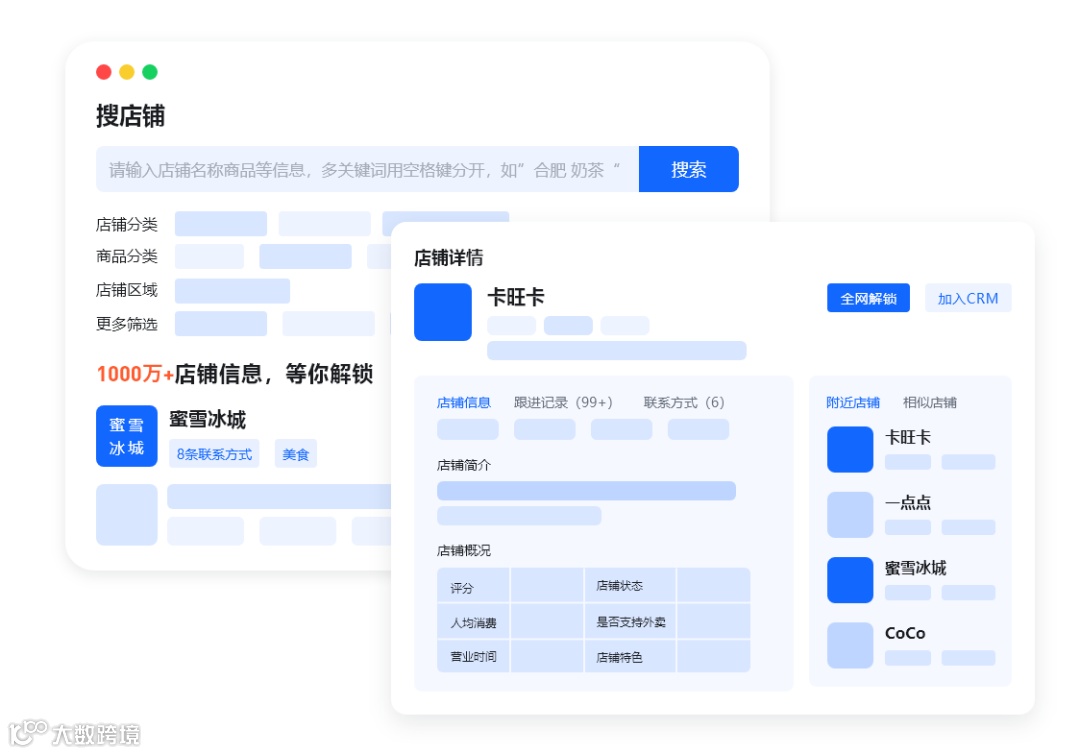The image size is (1080, 754).
Task: Click the 是否支持外卖 table cell
Action: [x=630, y=622]
